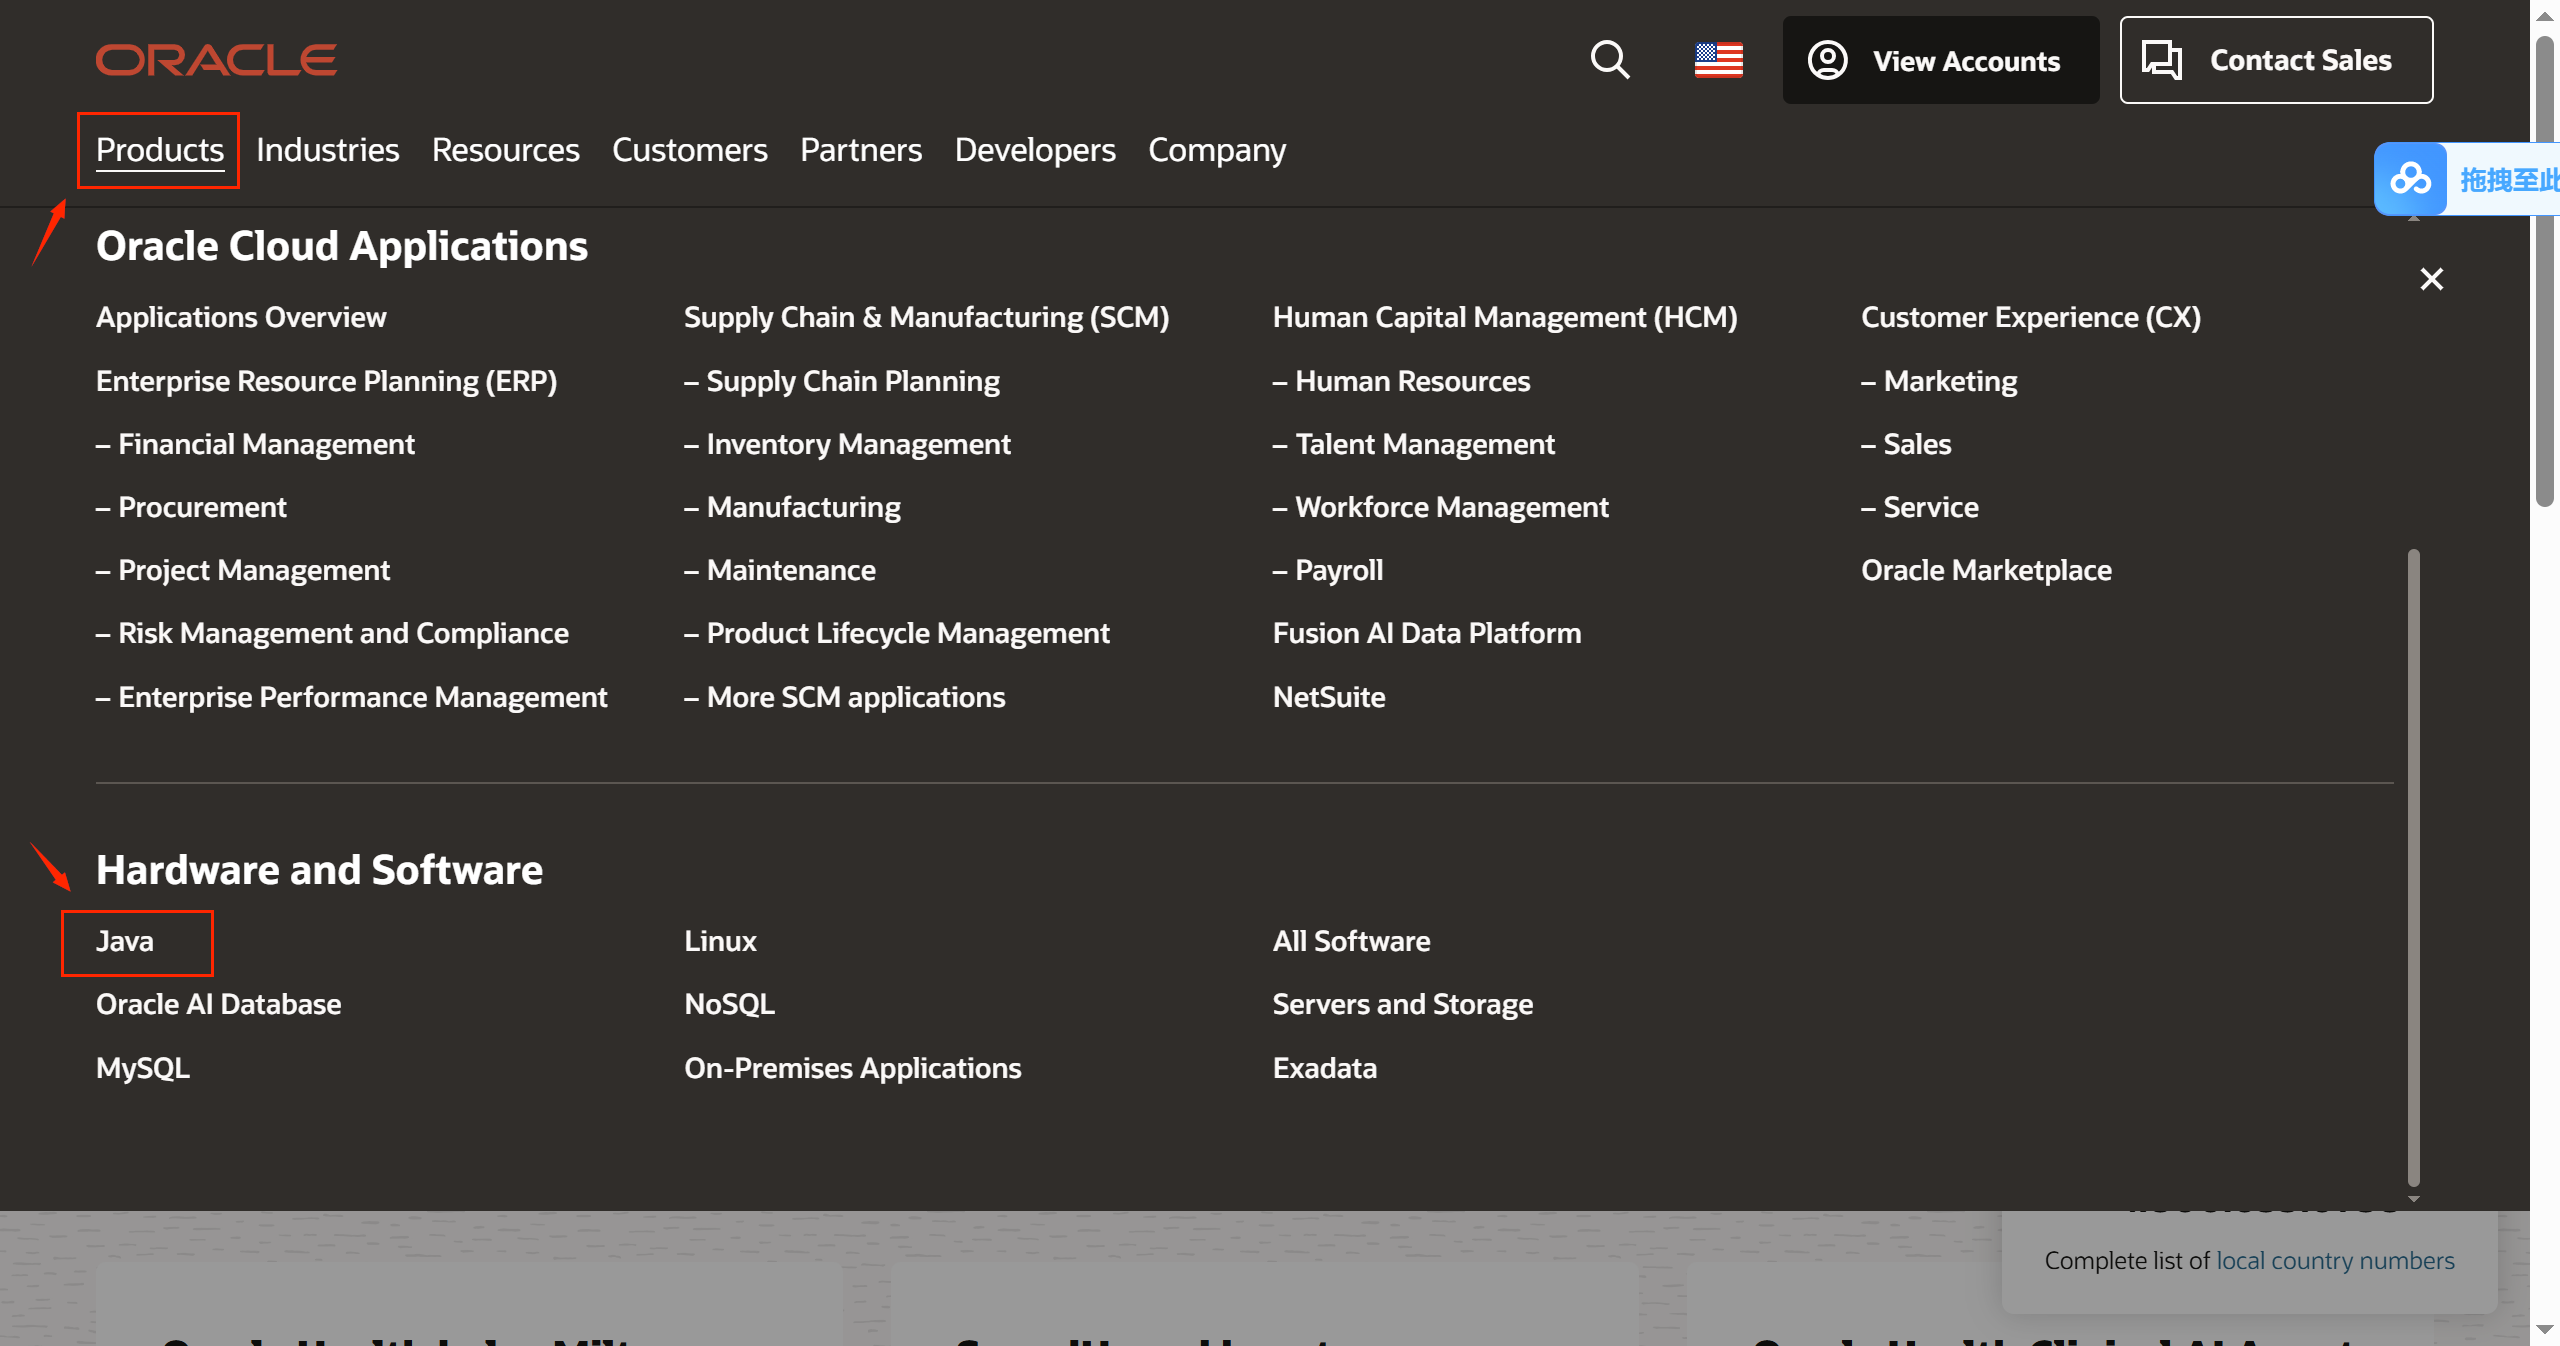The width and height of the screenshot is (2560, 1346).
Task: Open the Products menu
Action: 160,150
